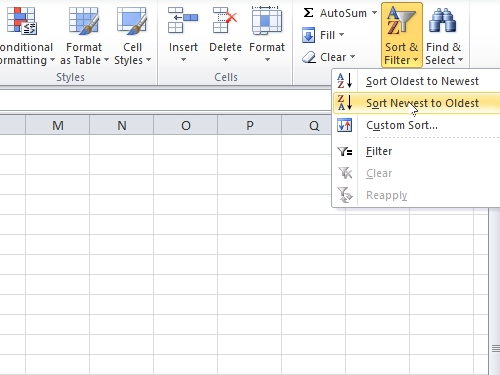This screenshot has width=500, height=375.
Task: Select column M header
Action: [x=58, y=125]
